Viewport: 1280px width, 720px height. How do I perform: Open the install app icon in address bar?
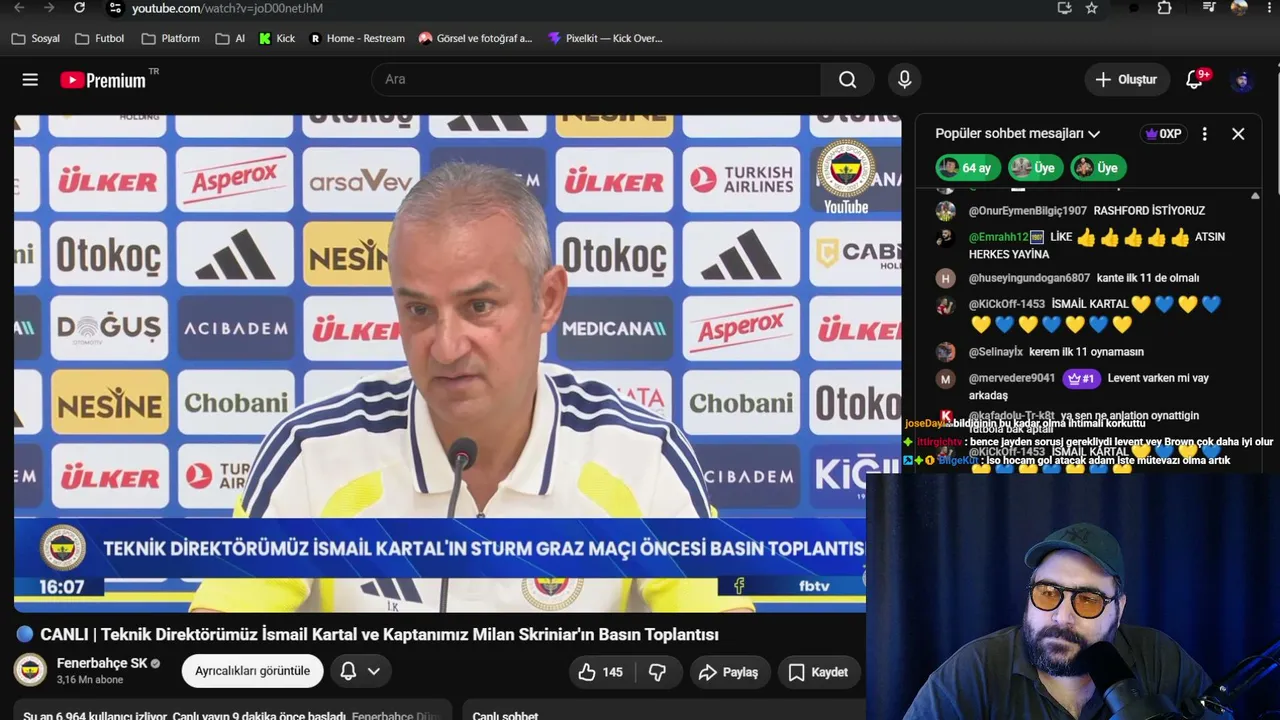pos(1064,8)
